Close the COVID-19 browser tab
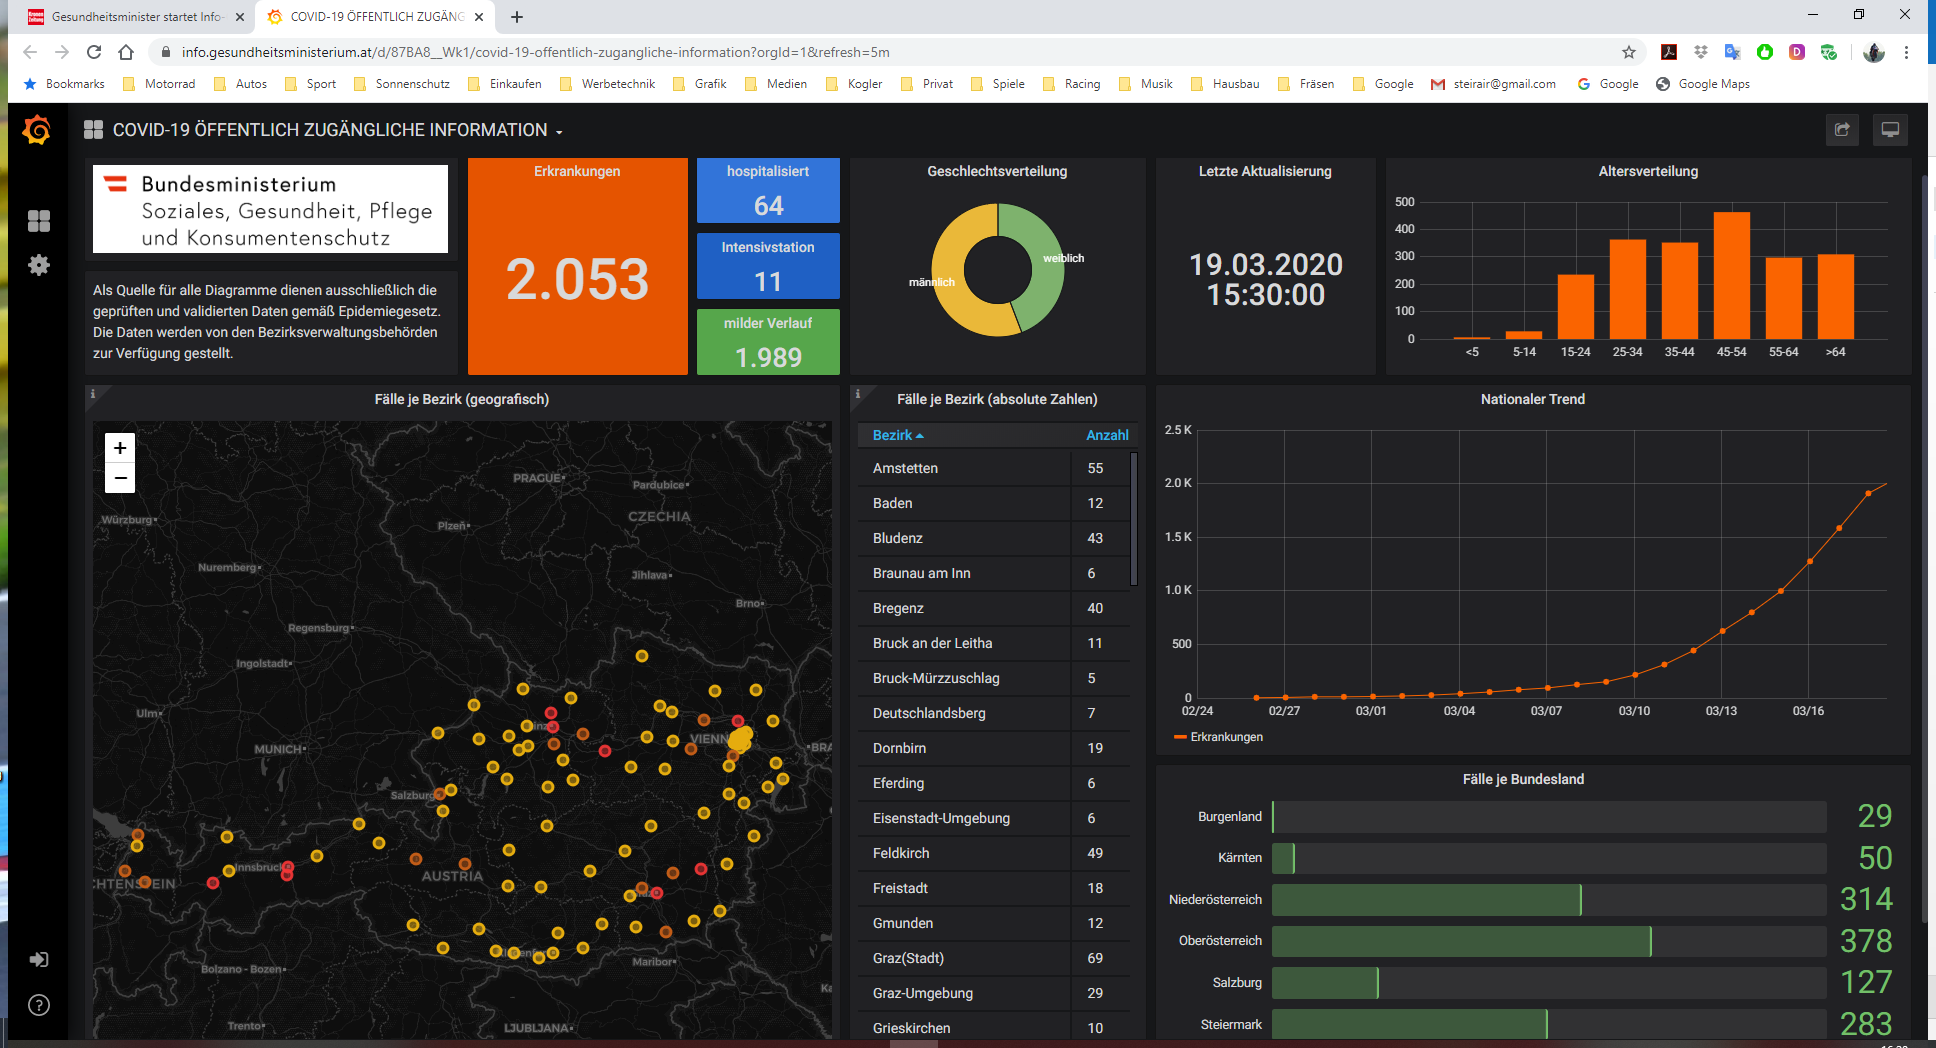Image resolution: width=1936 pixels, height=1048 pixels. click(479, 17)
